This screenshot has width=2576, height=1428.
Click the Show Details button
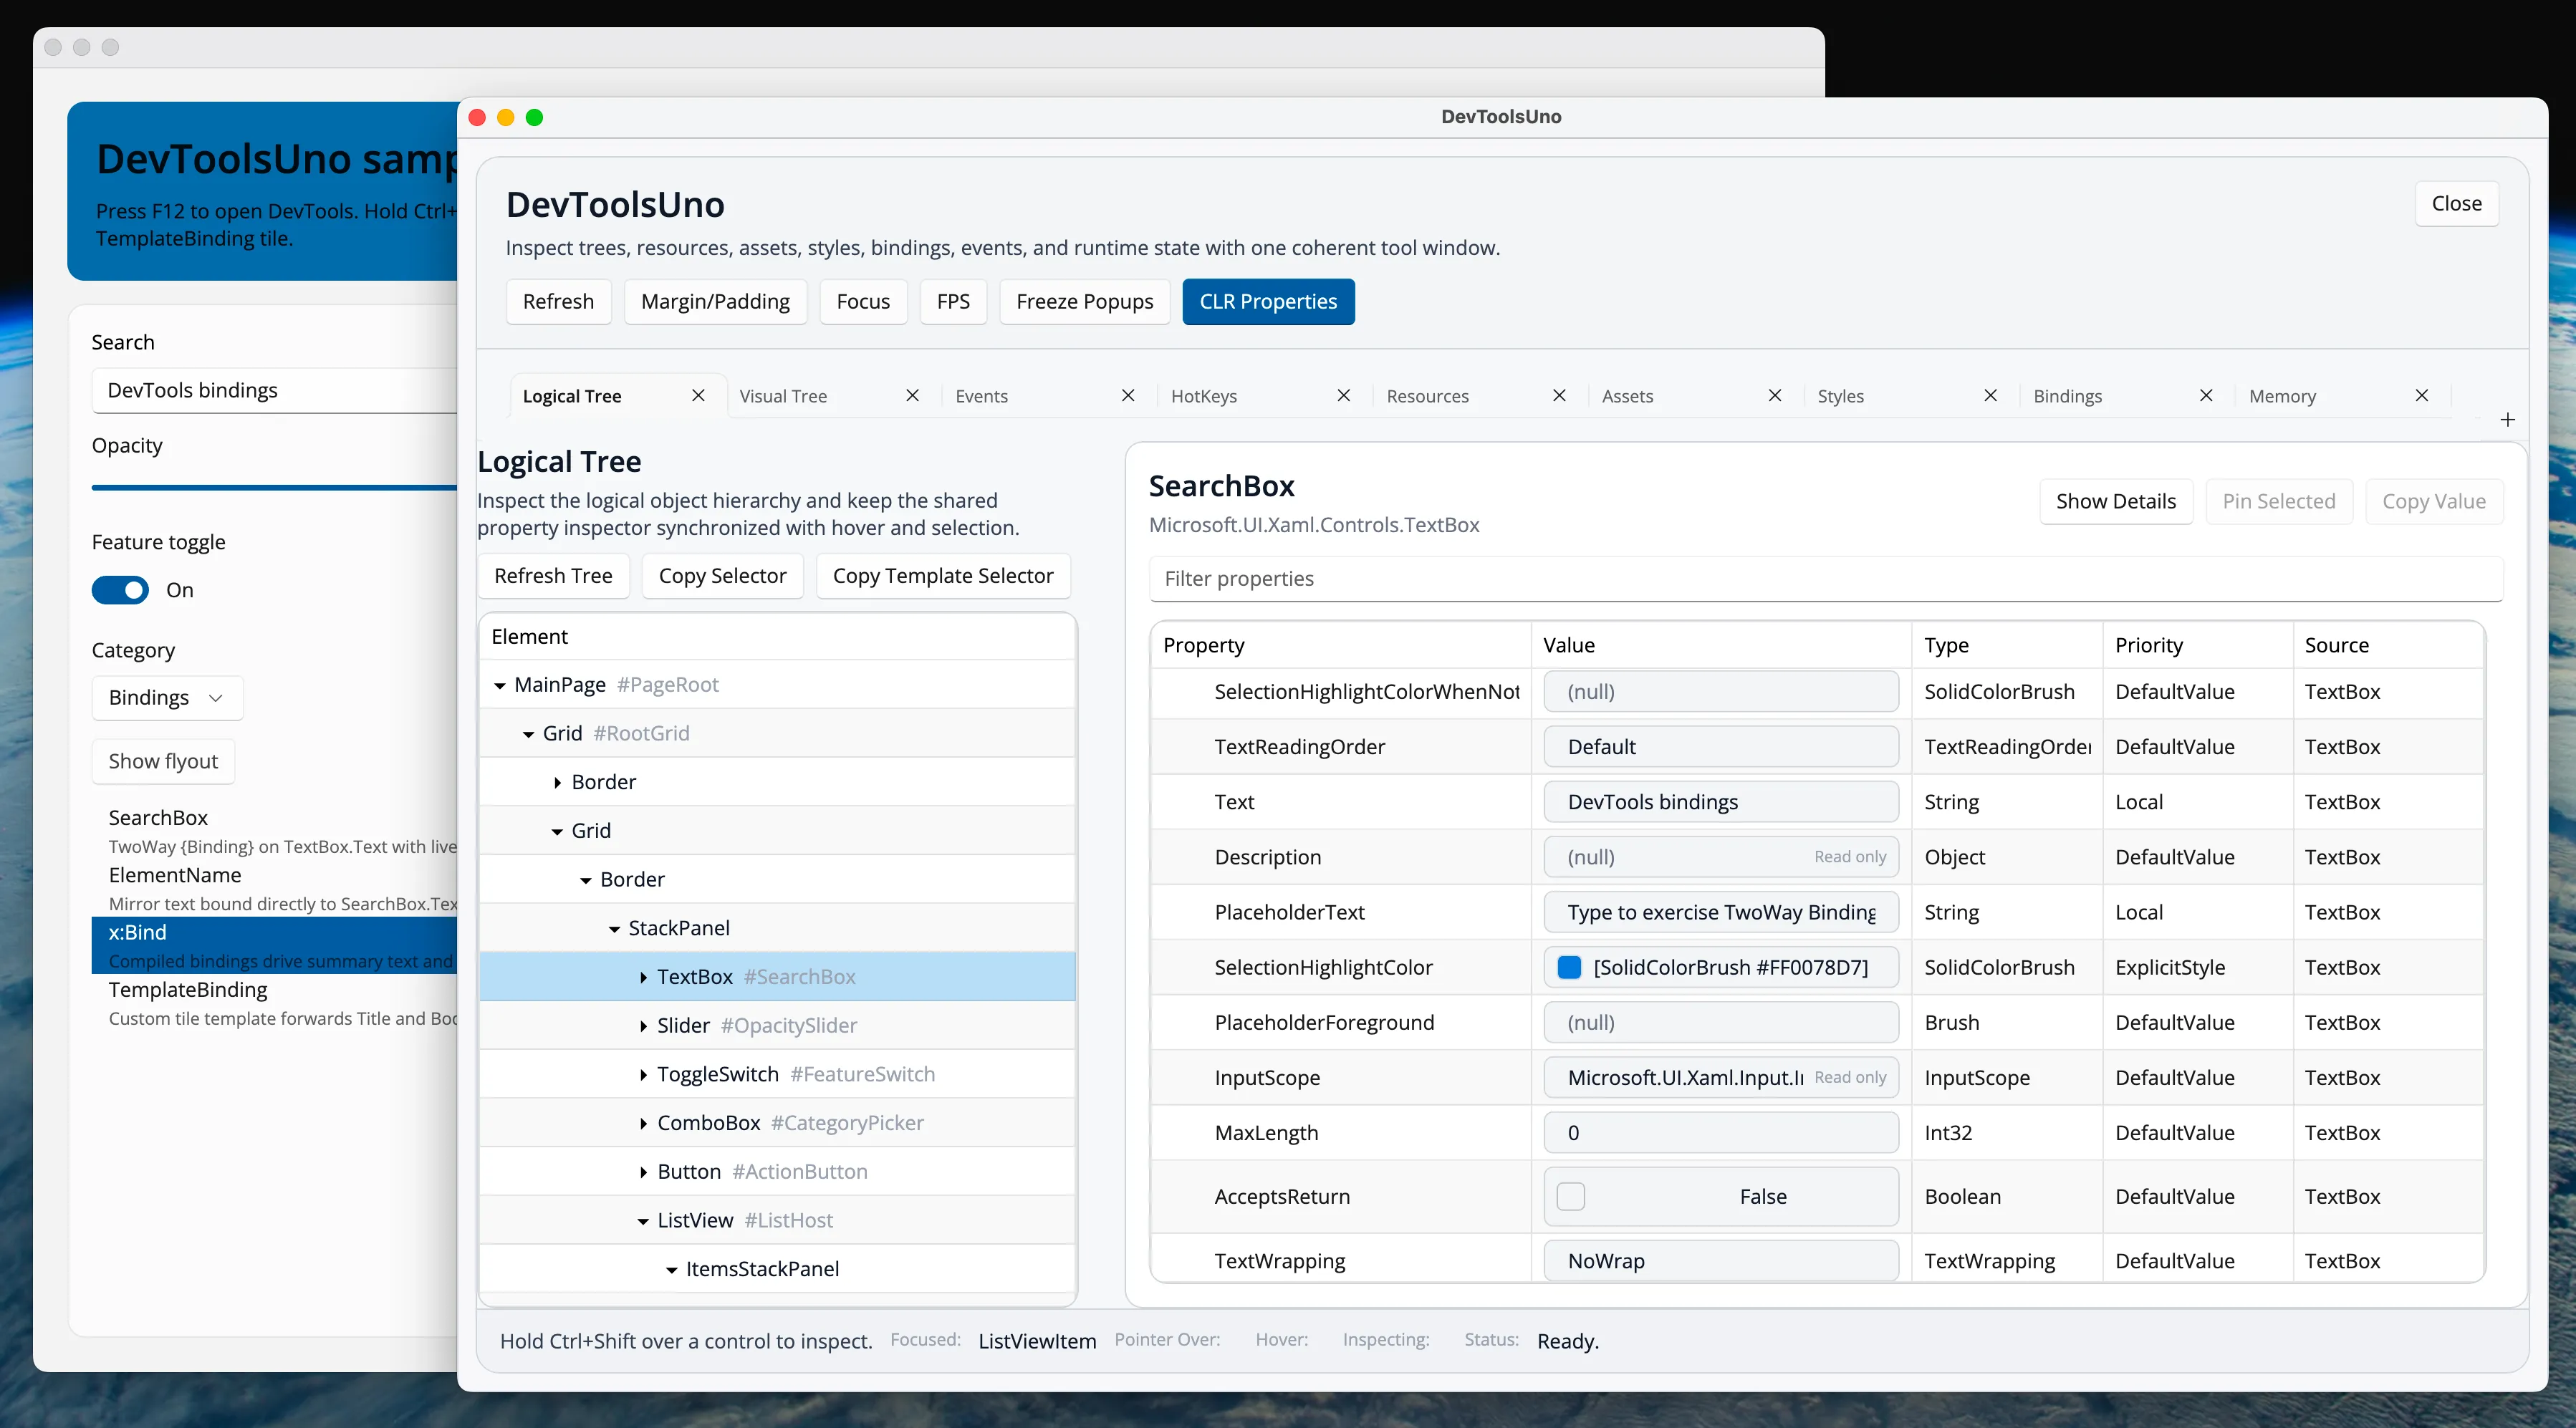tap(2115, 502)
